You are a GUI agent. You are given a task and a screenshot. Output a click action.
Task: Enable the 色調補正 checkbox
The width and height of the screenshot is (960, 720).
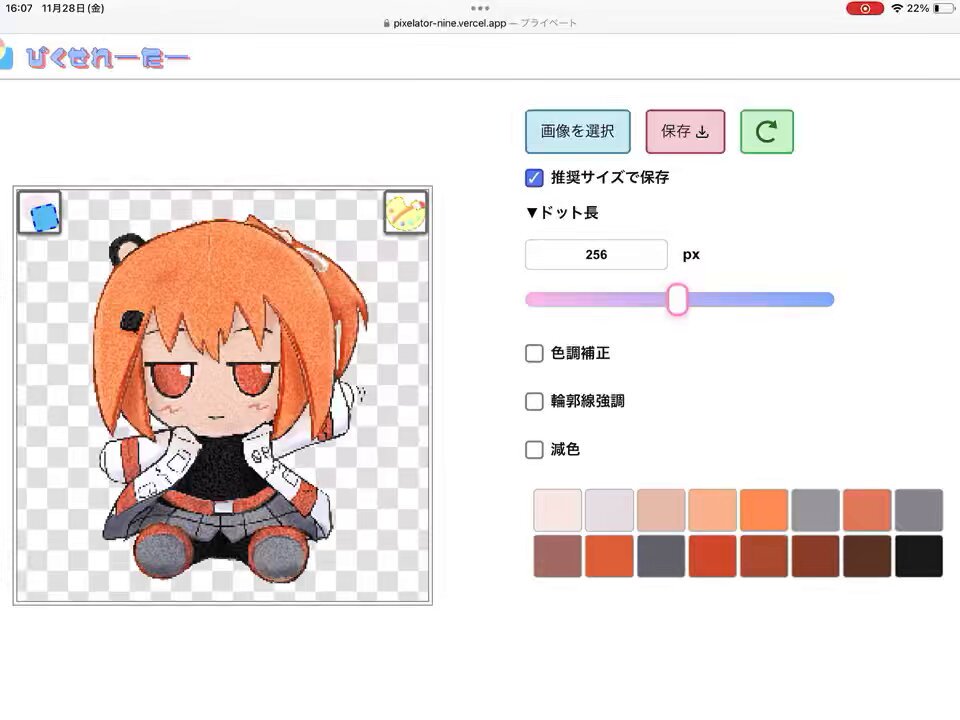(534, 353)
